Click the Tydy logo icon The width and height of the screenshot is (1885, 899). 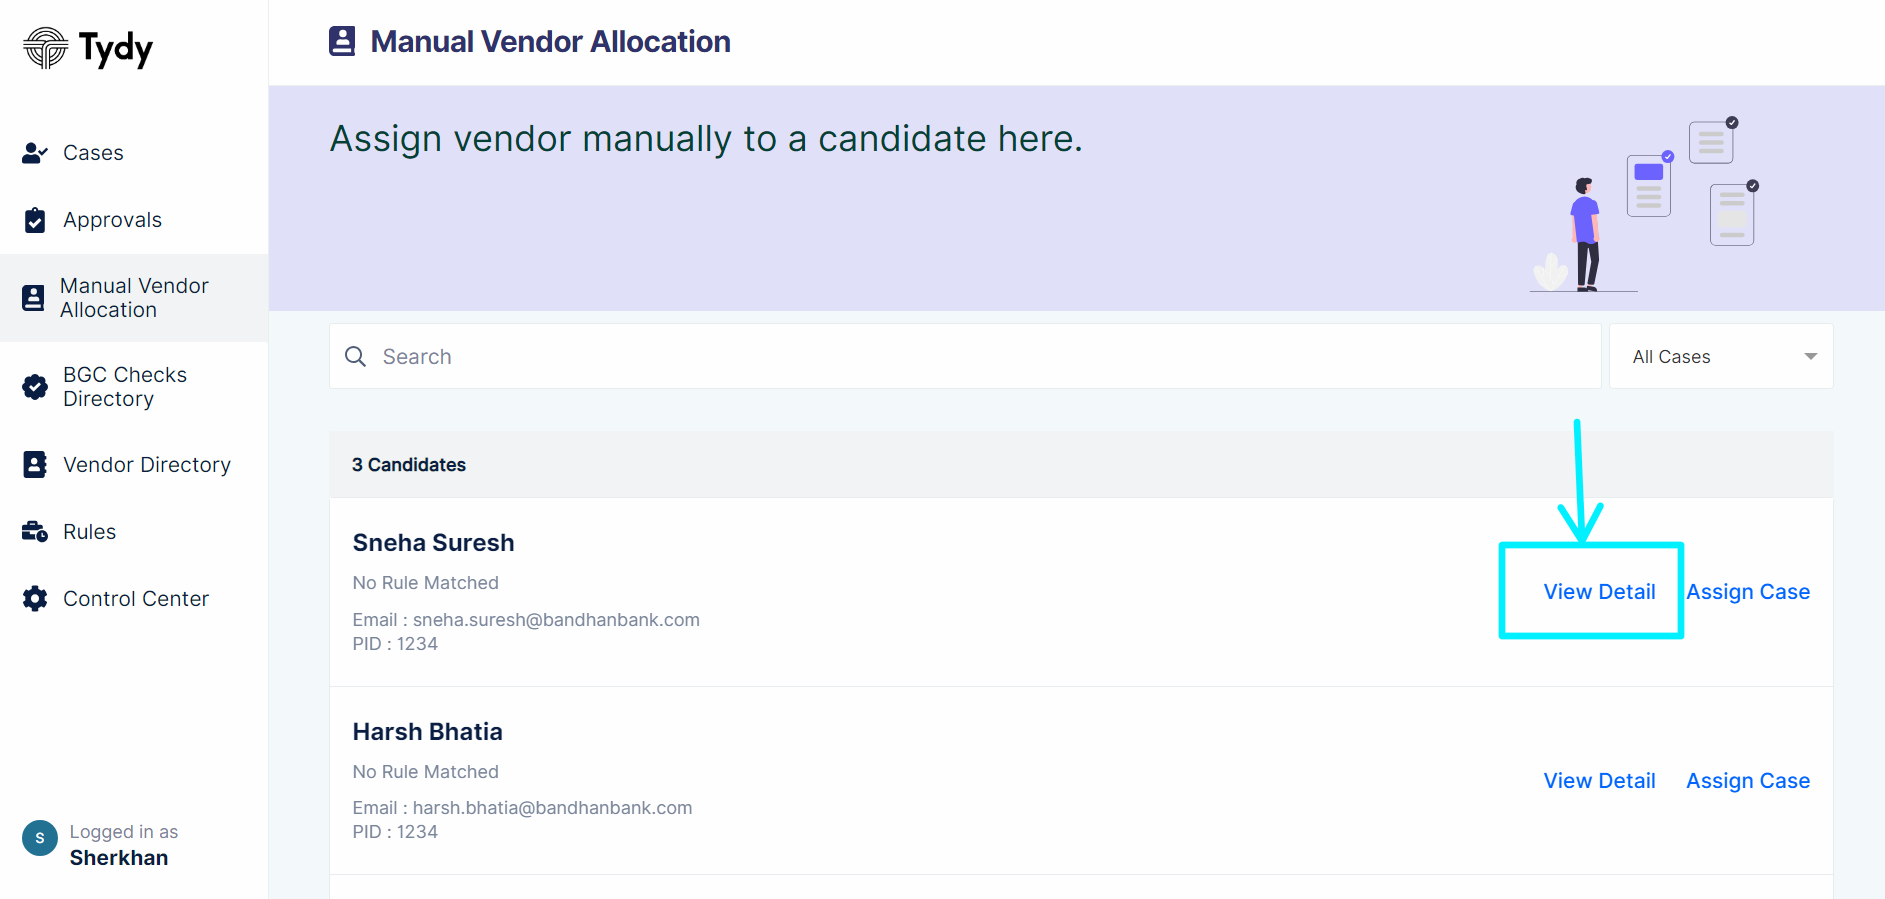[45, 48]
